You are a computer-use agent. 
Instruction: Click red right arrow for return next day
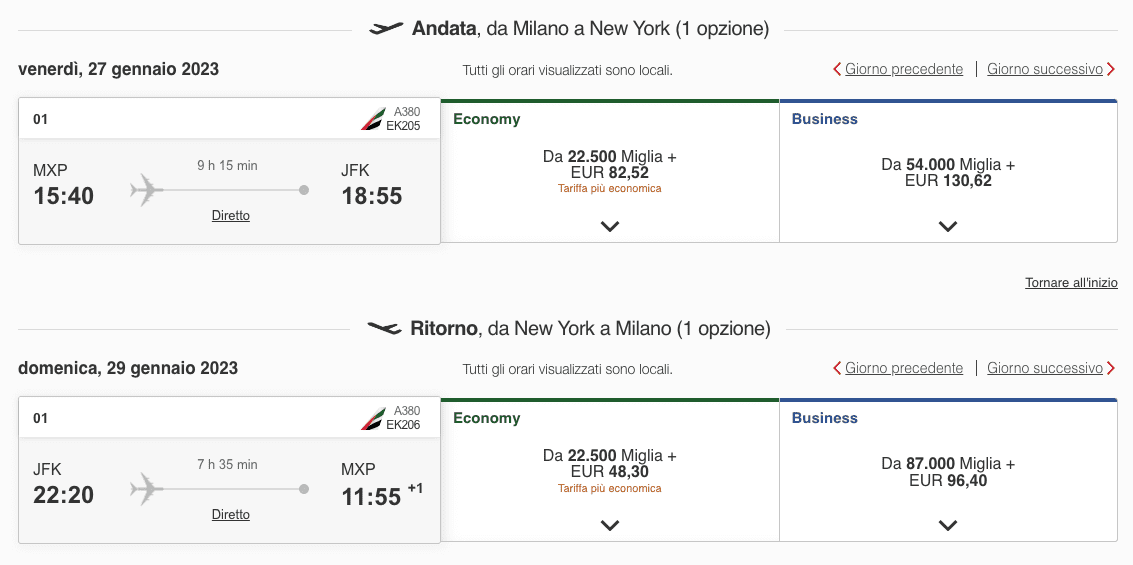[1111, 368]
